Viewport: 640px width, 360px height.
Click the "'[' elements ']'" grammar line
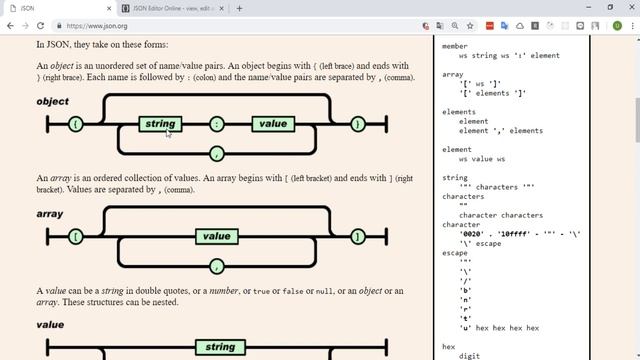493,93
